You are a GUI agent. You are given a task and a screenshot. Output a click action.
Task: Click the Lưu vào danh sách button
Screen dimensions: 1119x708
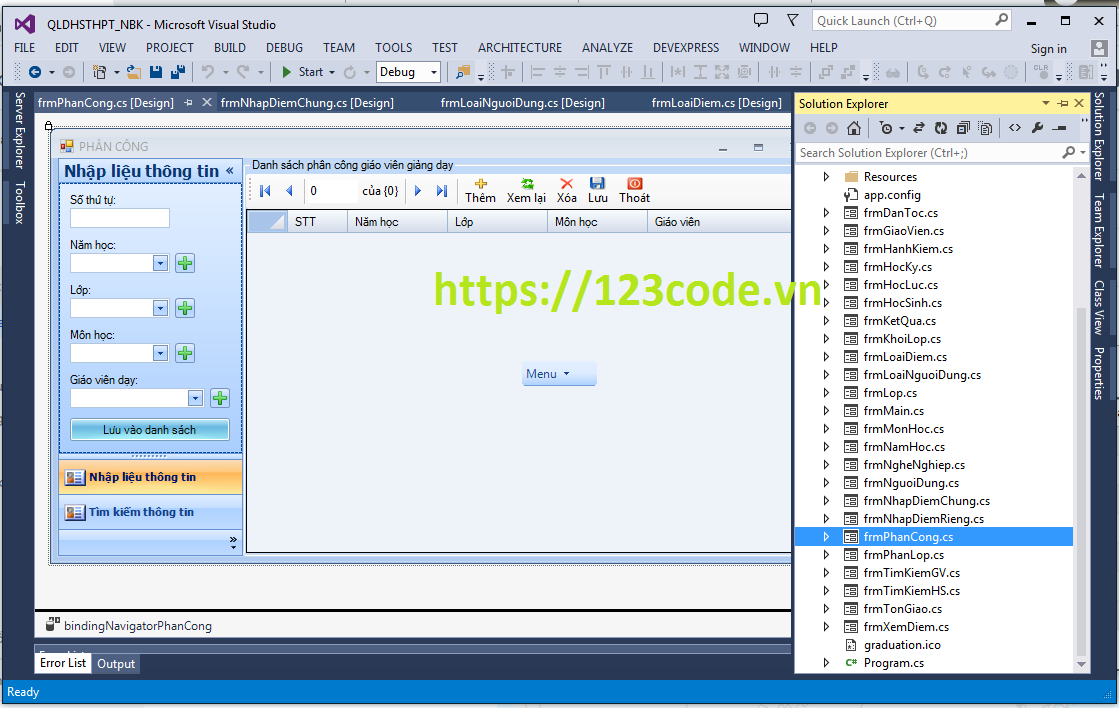tap(150, 428)
